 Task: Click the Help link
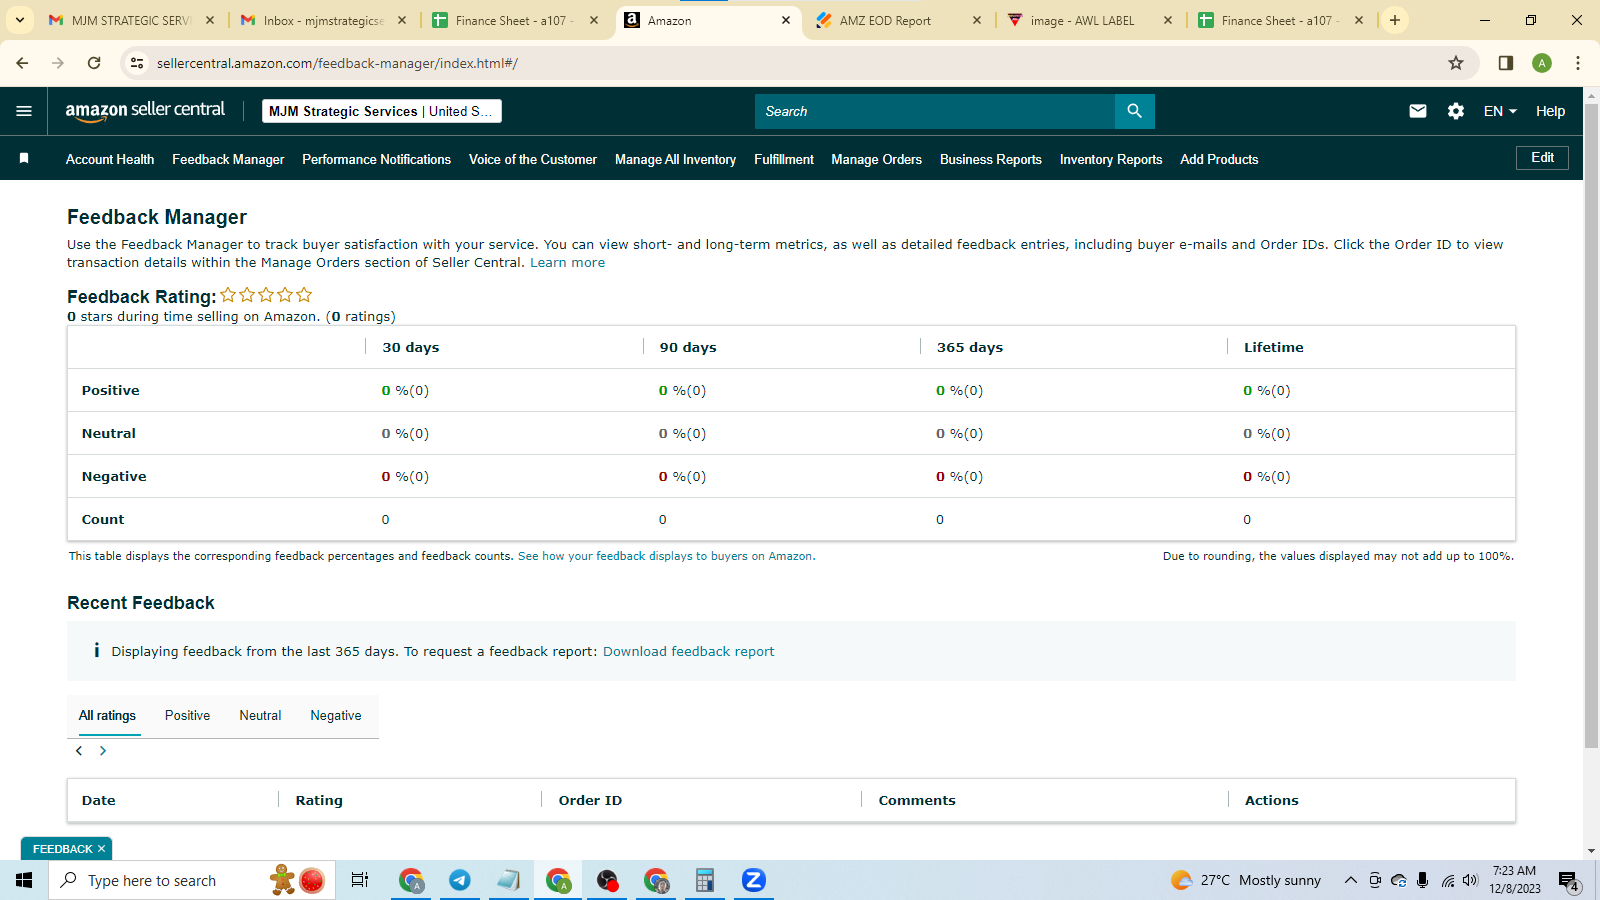1550,111
